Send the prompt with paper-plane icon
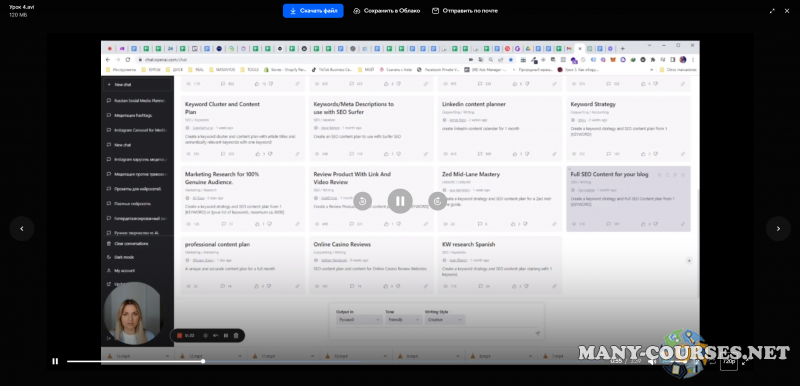This screenshot has width=800, height=386. (537, 333)
